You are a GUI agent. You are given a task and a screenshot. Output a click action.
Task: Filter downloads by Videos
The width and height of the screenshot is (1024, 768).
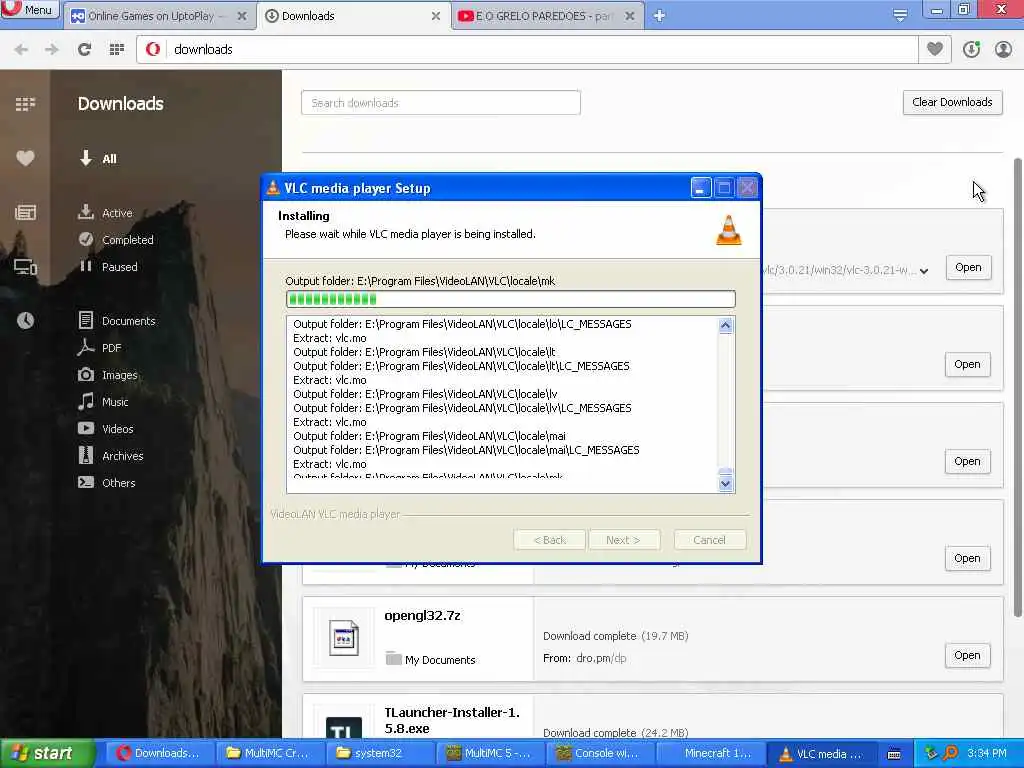click(x=106, y=428)
